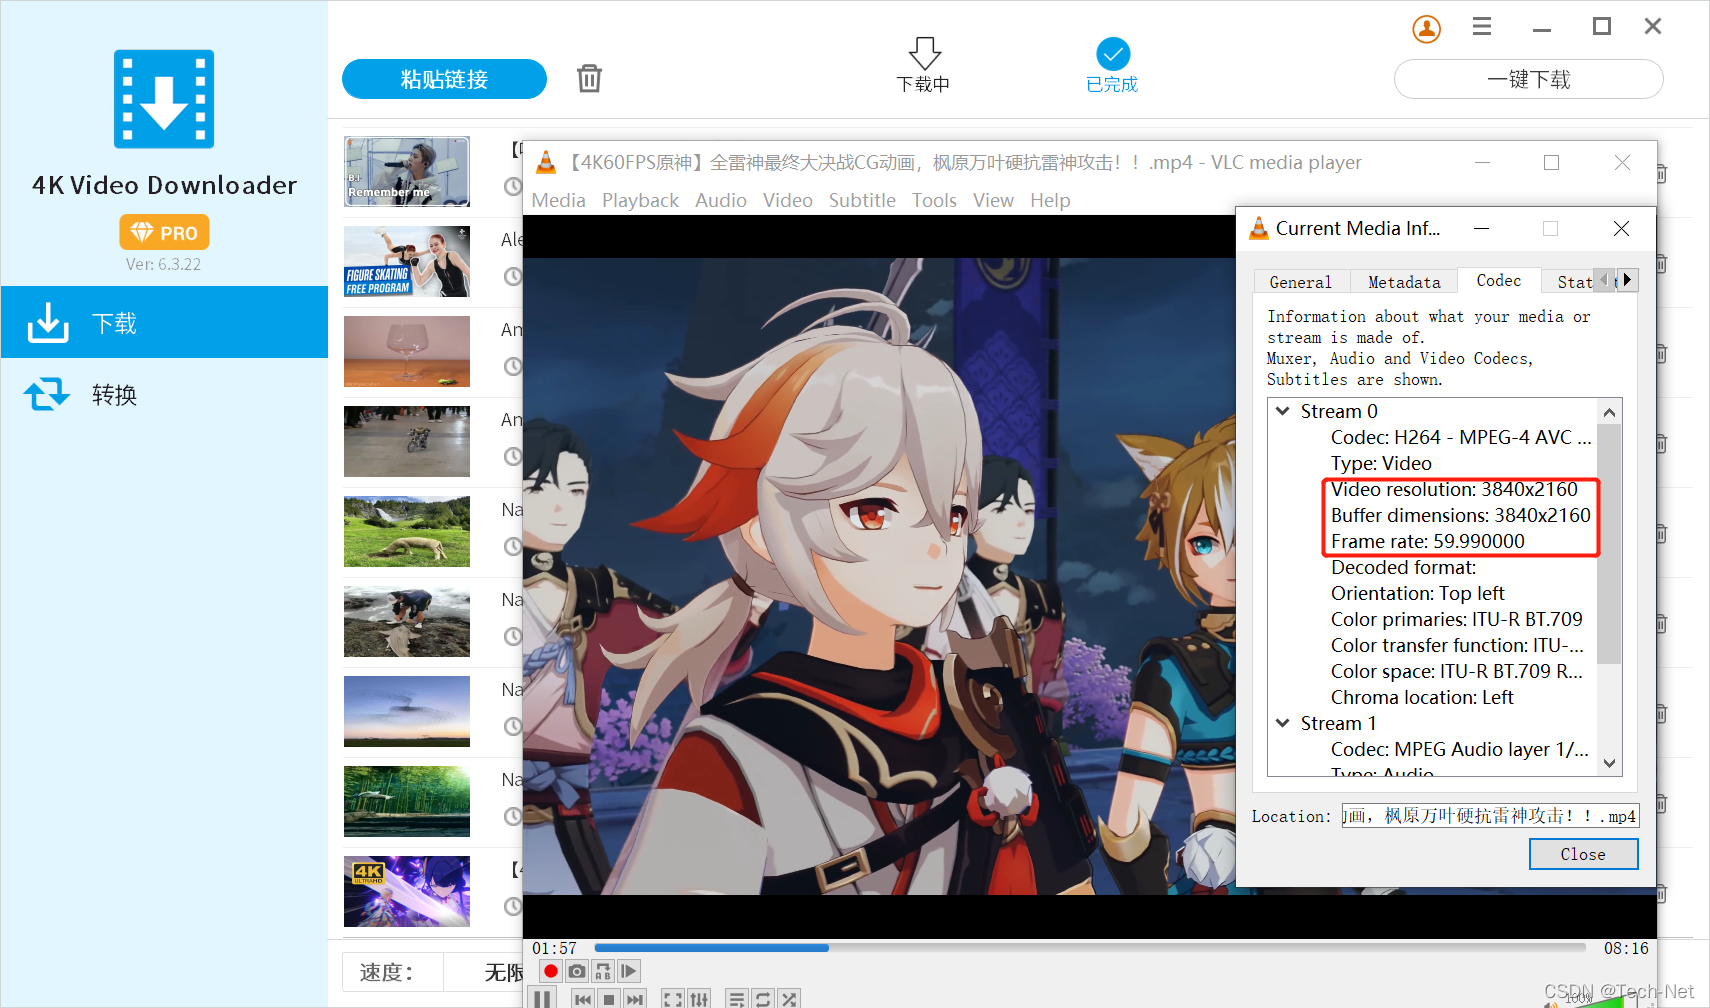Open the waterfall landscape video thumbnail
This screenshot has height=1008, width=1710.
pyautogui.click(x=407, y=532)
